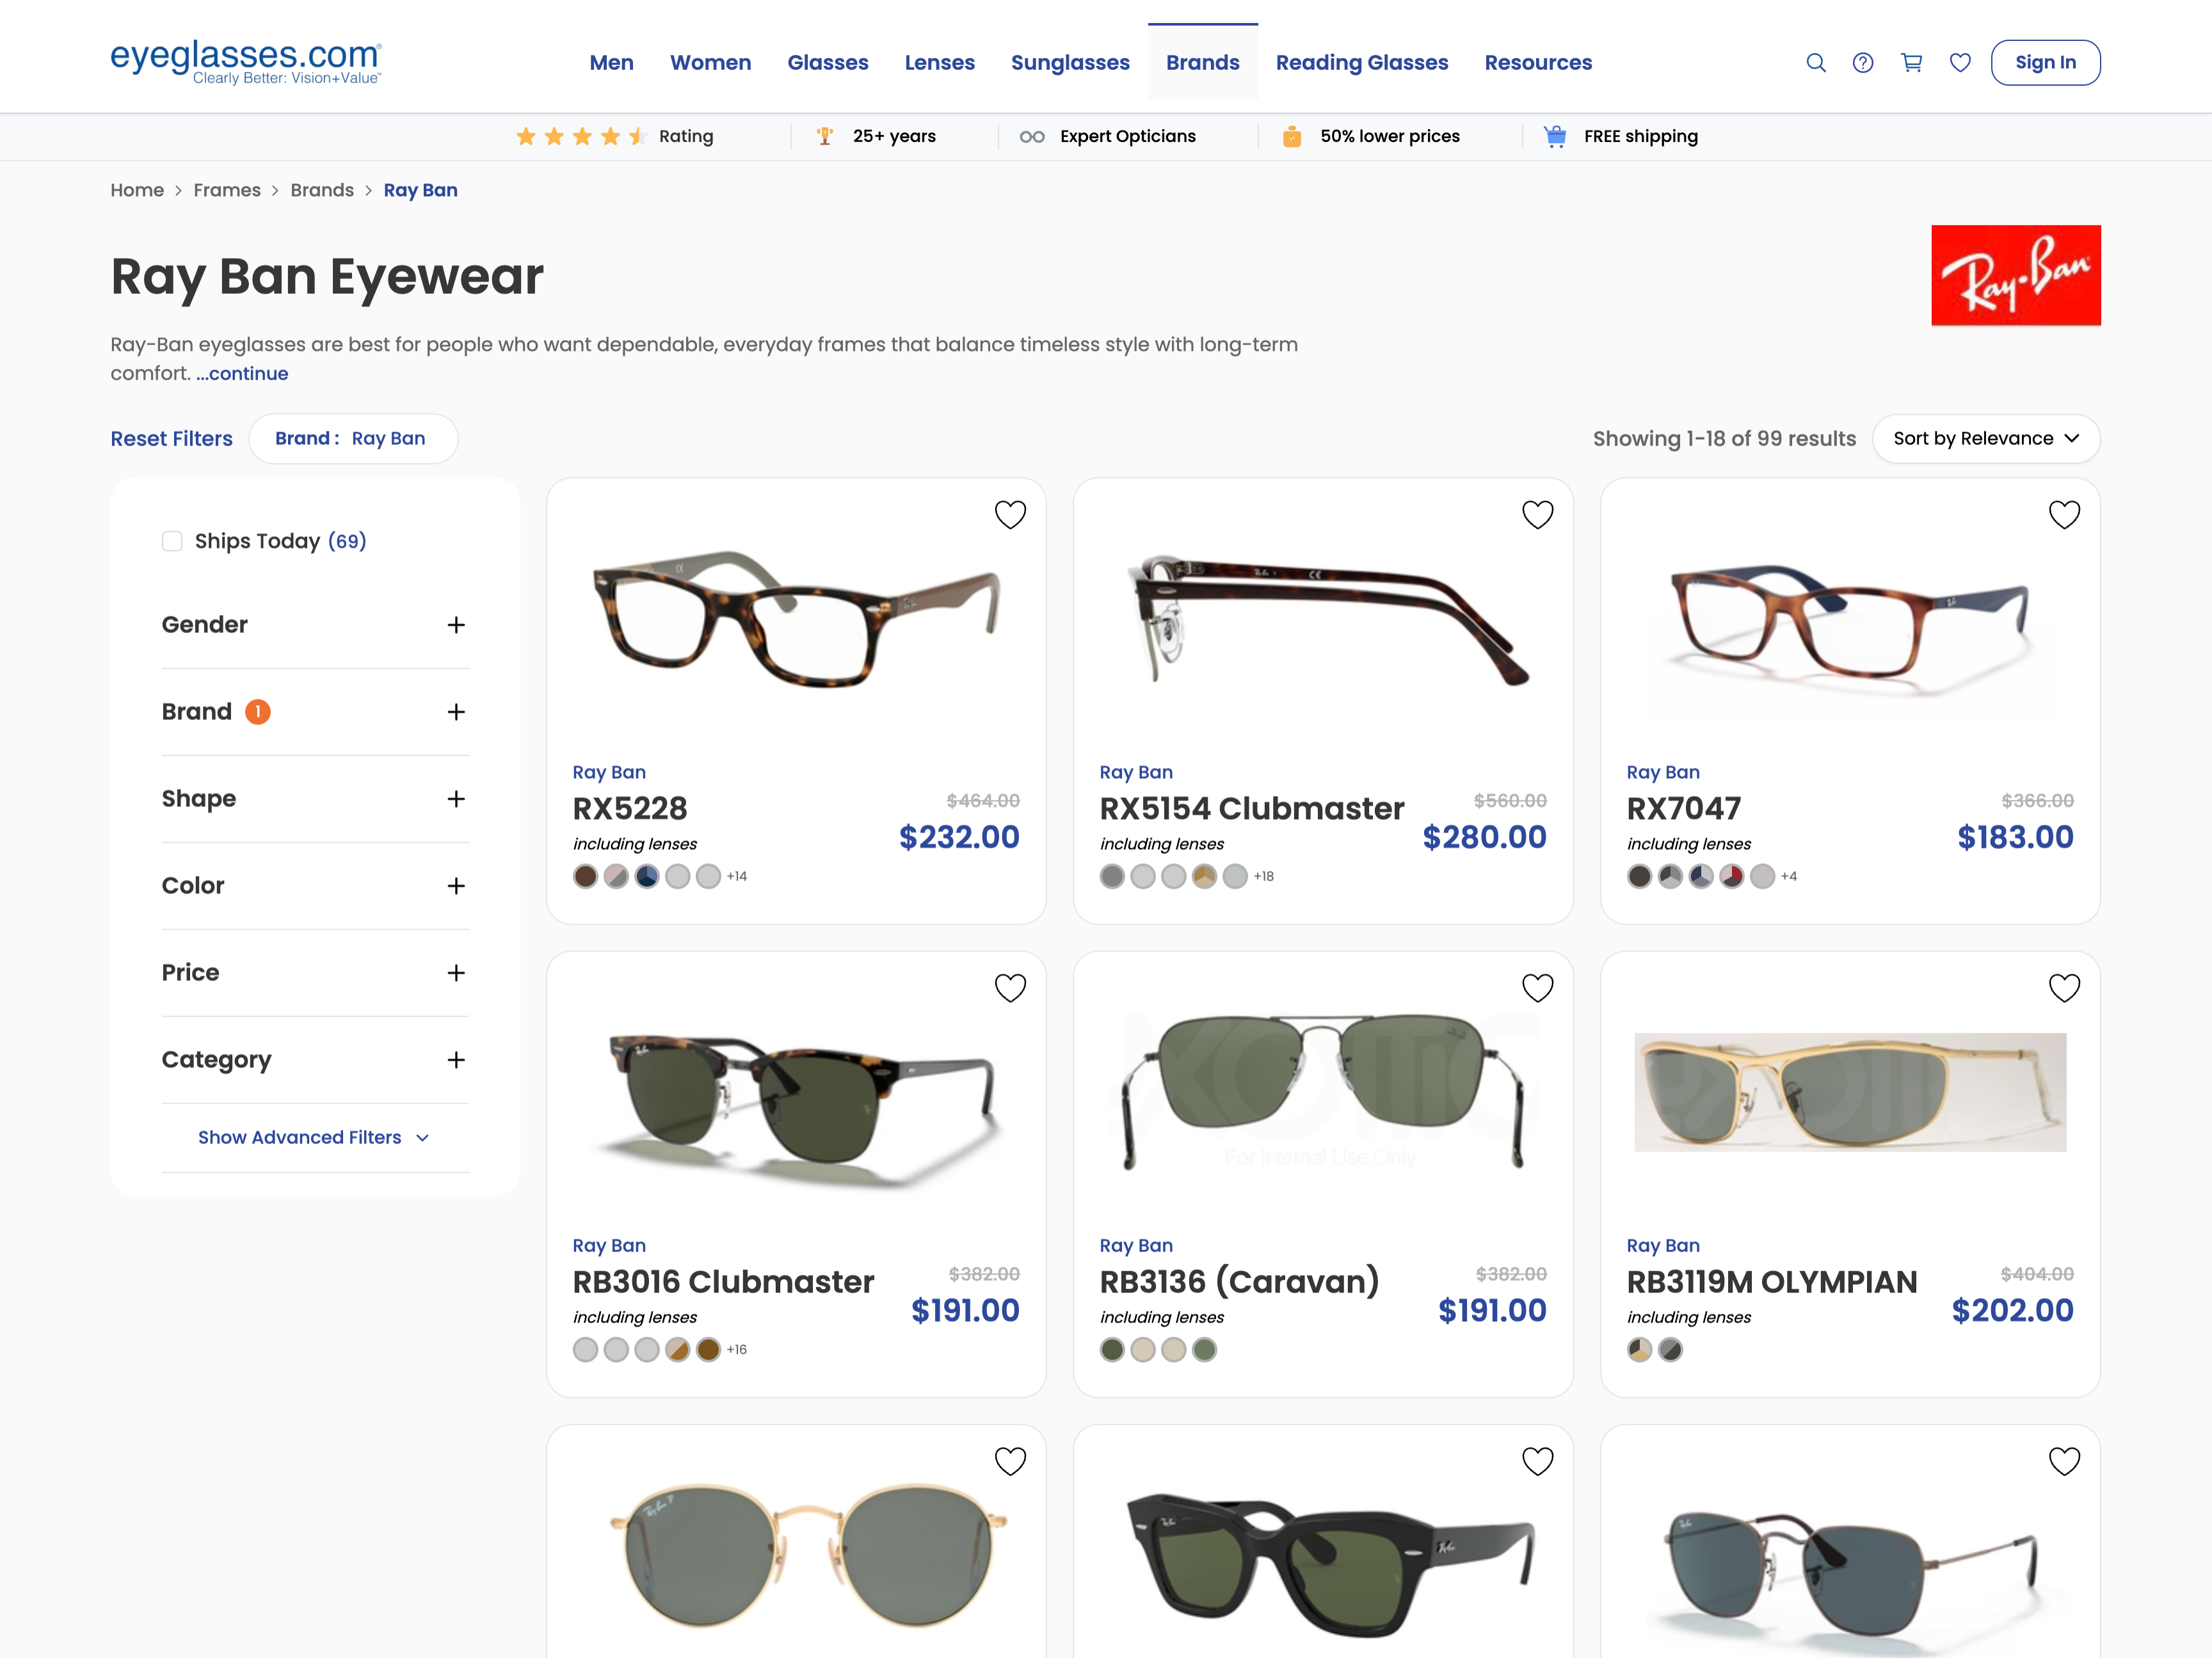The height and width of the screenshot is (1658, 2212).
Task: Open the RB3119M OLYMPIAN product image
Action: pyautogui.click(x=1850, y=1092)
